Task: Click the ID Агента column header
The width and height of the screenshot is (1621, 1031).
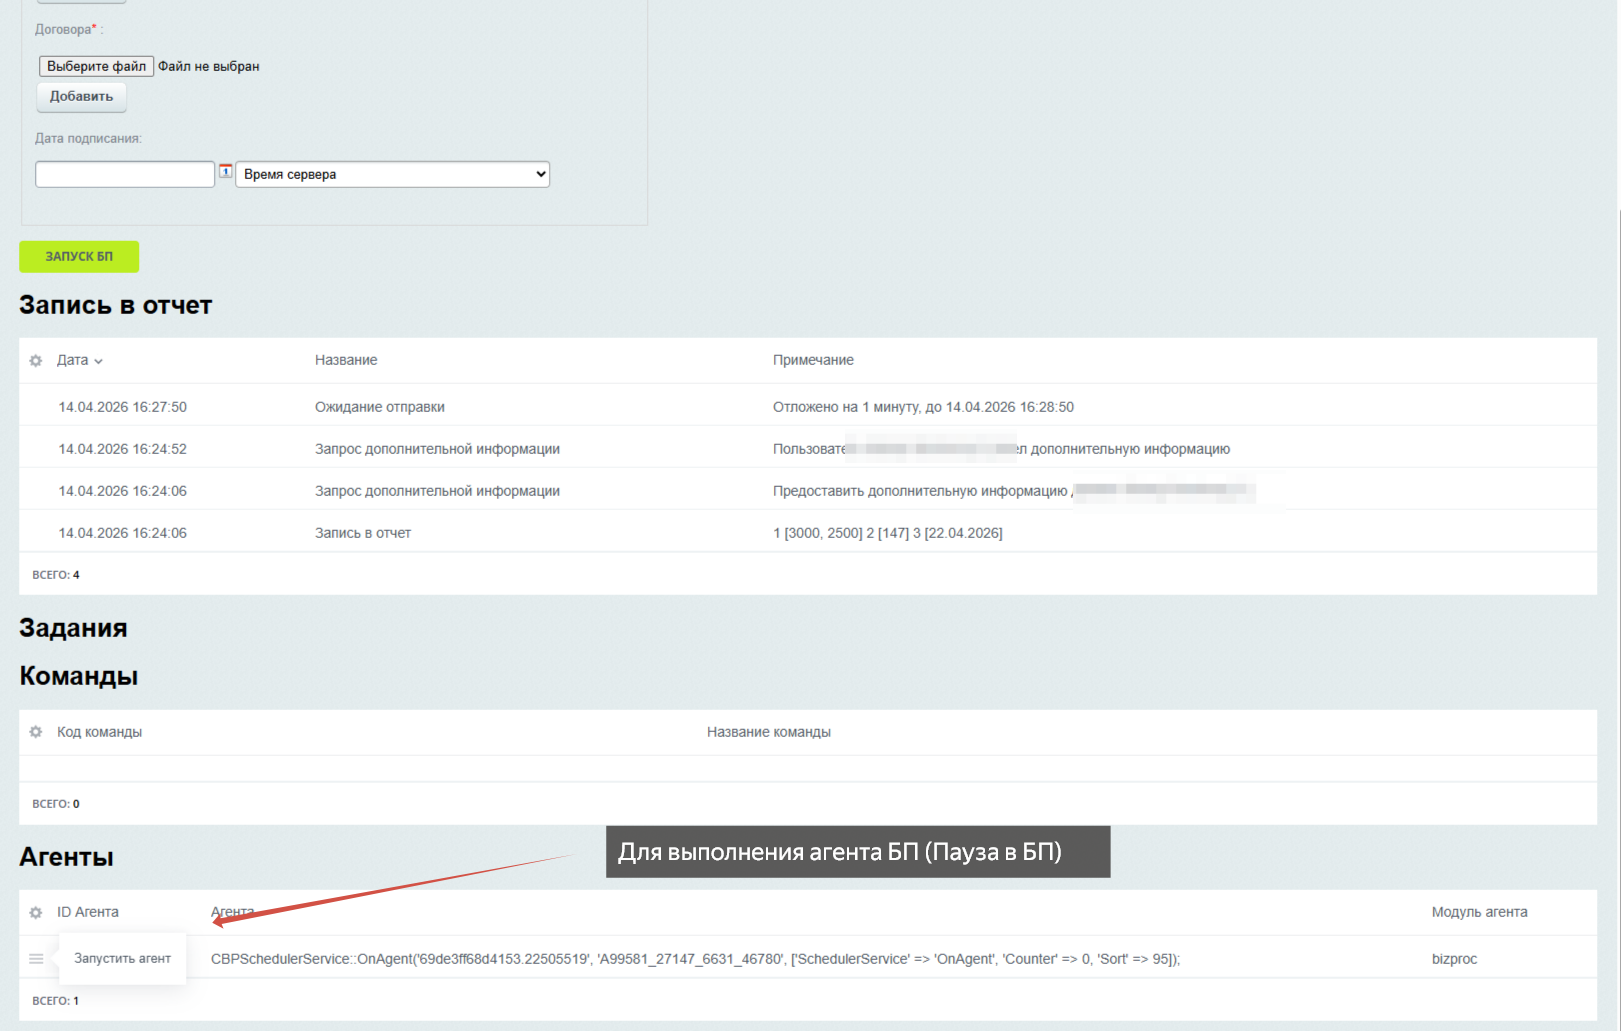Action: [88, 912]
